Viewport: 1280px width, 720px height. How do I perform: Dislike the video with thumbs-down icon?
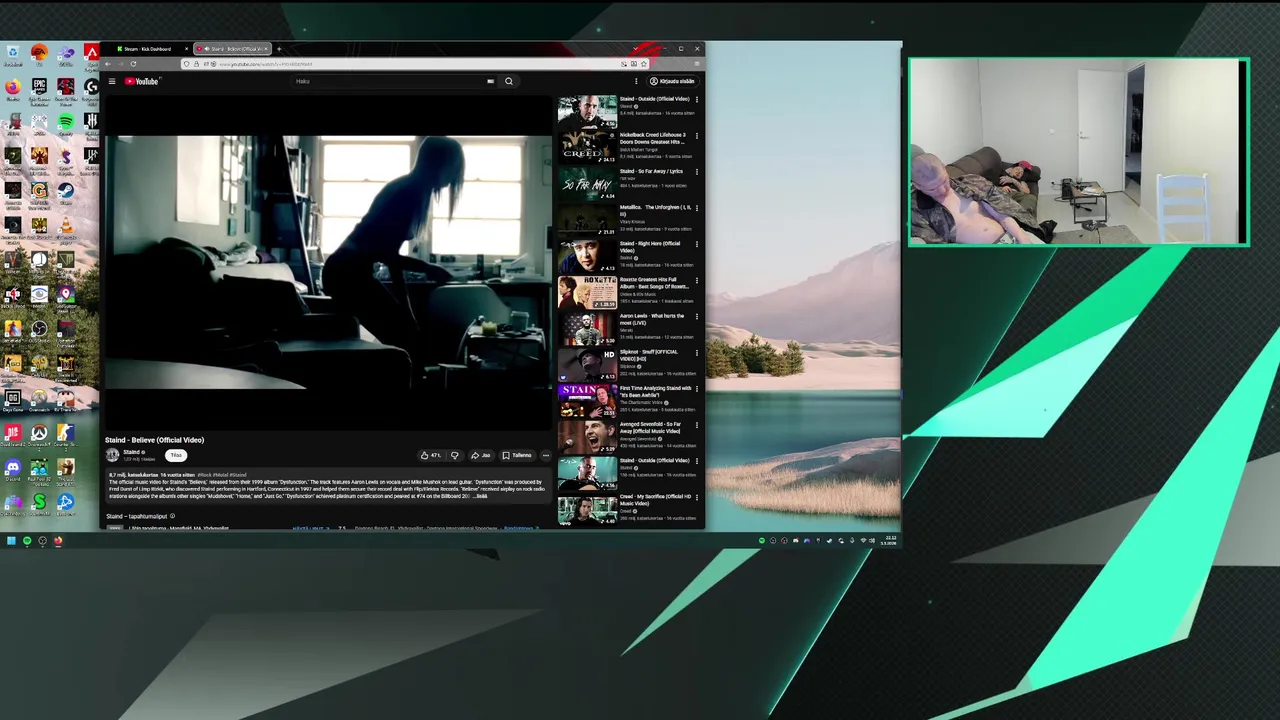454,455
